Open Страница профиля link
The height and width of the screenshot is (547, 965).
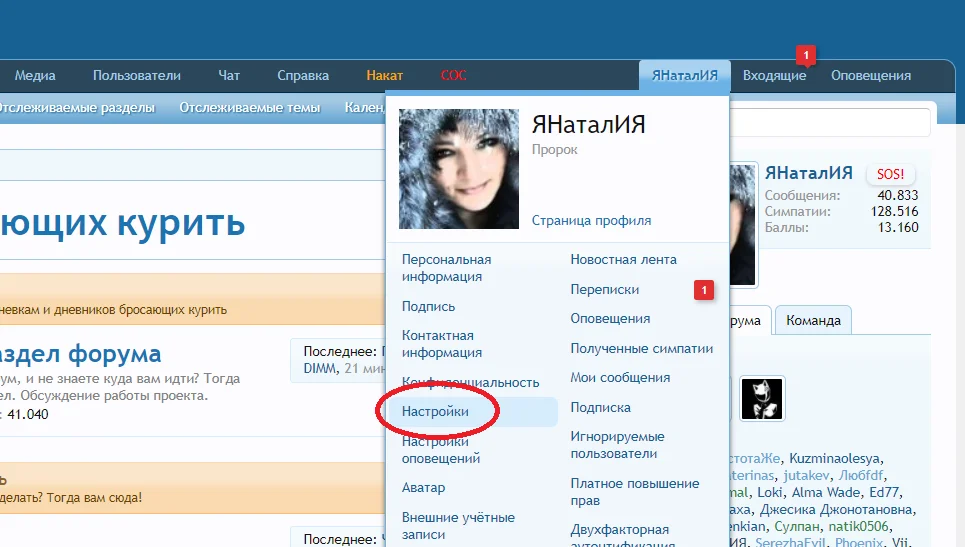pyautogui.click(x=591, y=220)
